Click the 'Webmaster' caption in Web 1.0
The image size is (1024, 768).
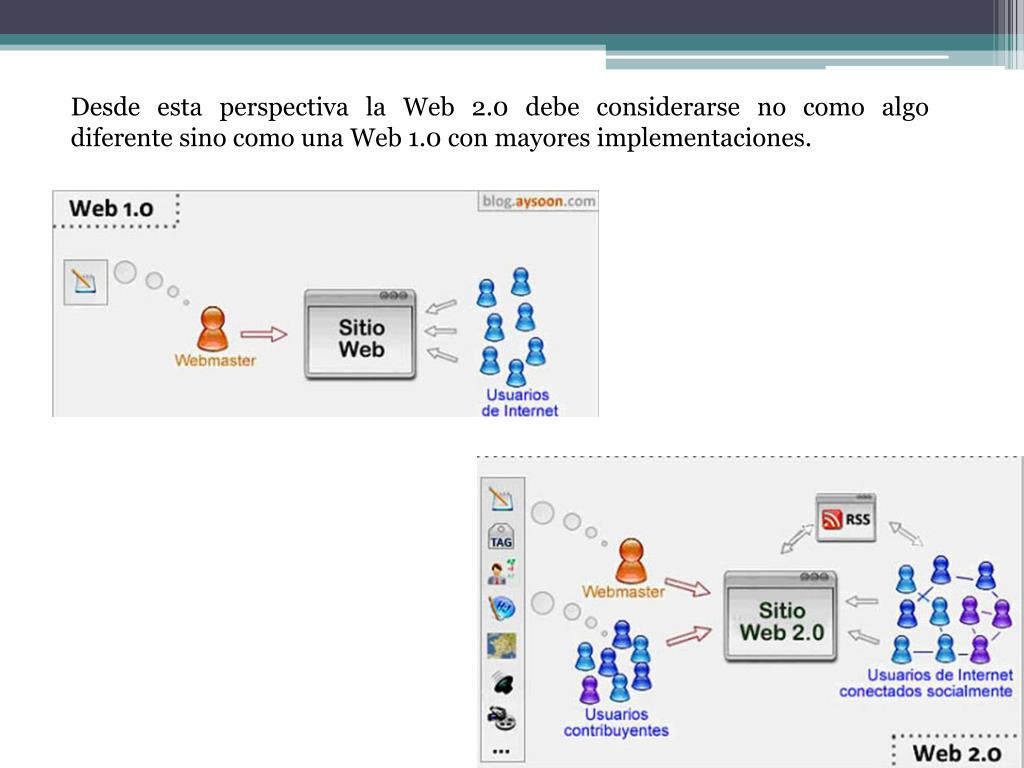click(x=215, y=360)
